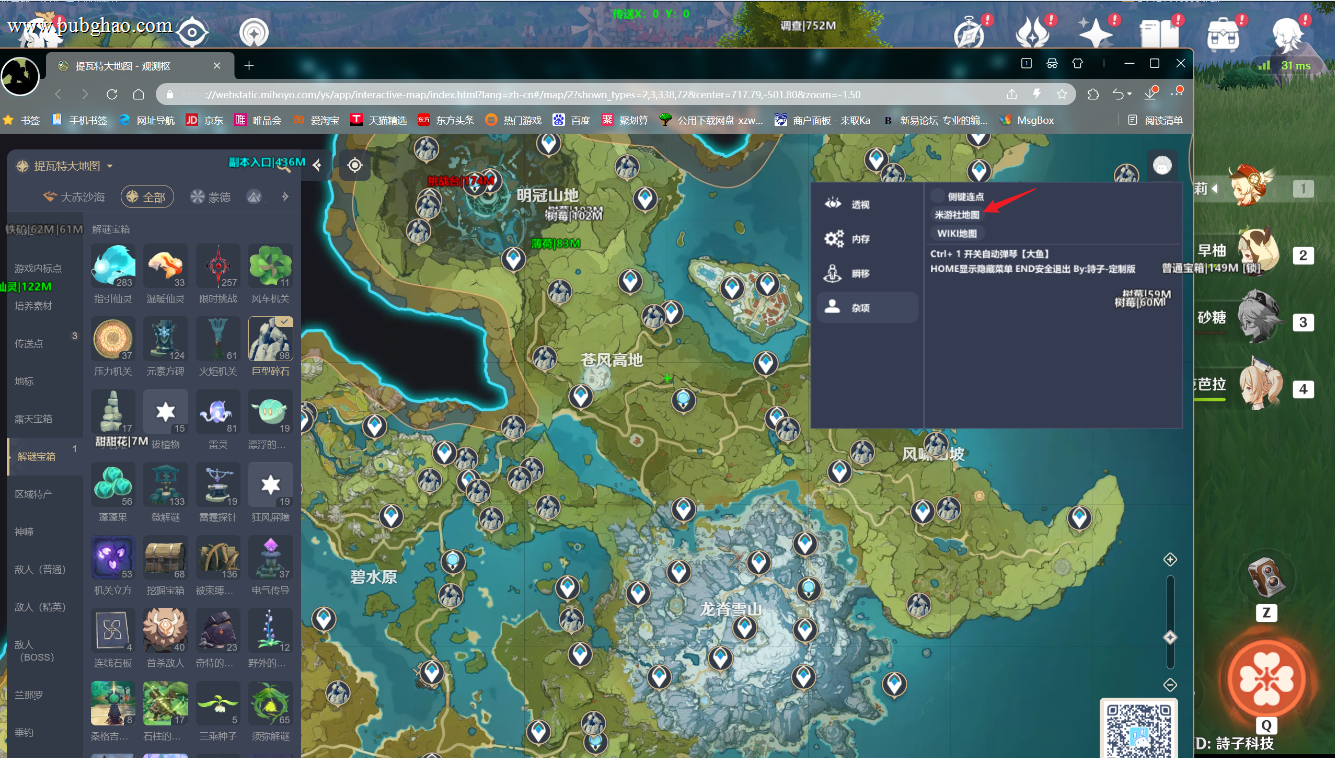Uncheck the selected 巨型碎石 marker
The width and height of the screenshot is (1335, 758).
(270, 339)
